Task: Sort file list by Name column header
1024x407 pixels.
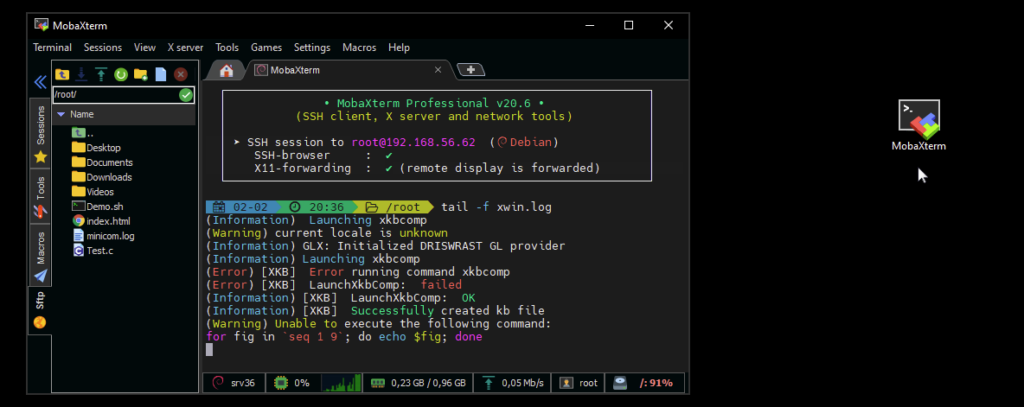Action: coord(124,114)
